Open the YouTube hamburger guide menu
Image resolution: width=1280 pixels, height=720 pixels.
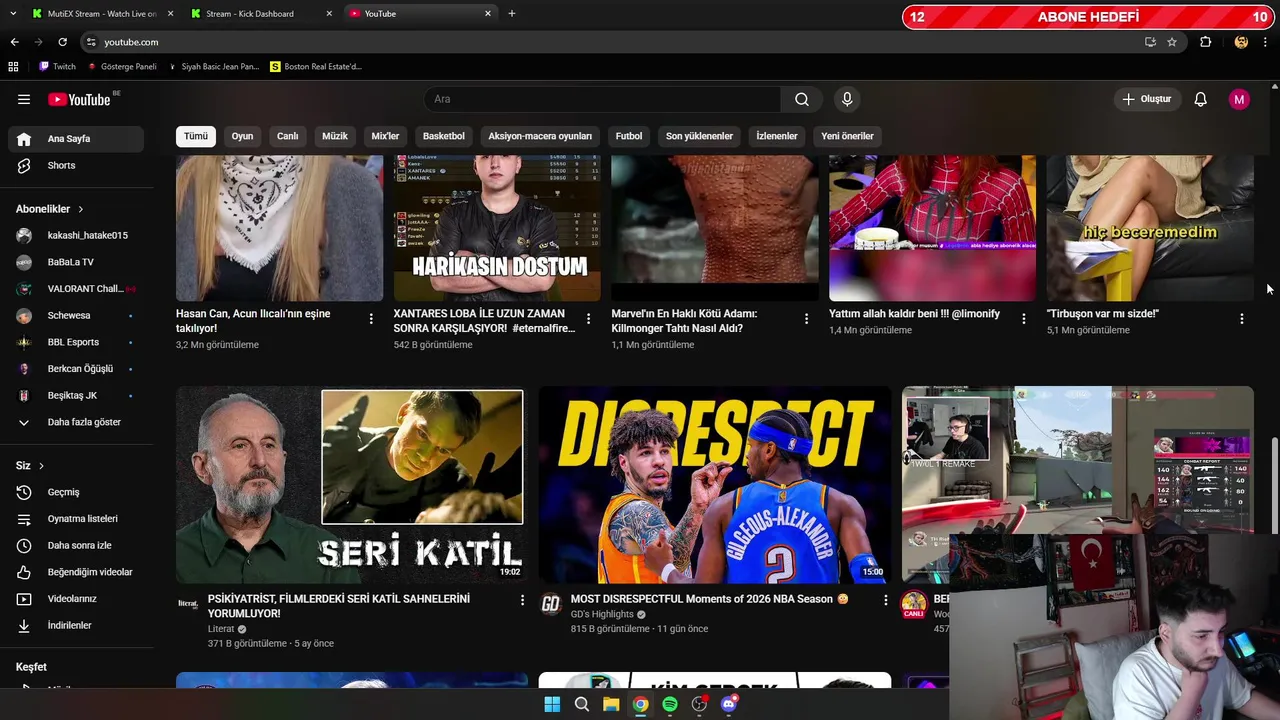pos(24,99)
